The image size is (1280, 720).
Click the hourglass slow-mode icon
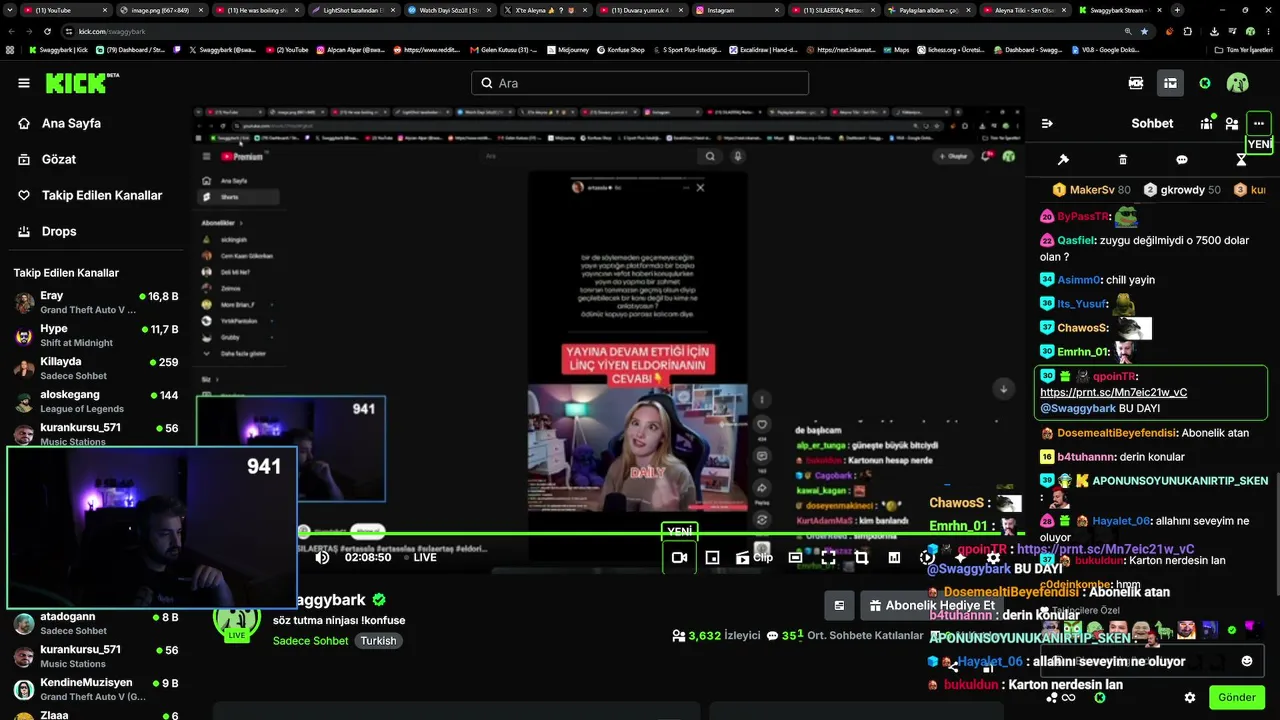tap(1241, 160)
